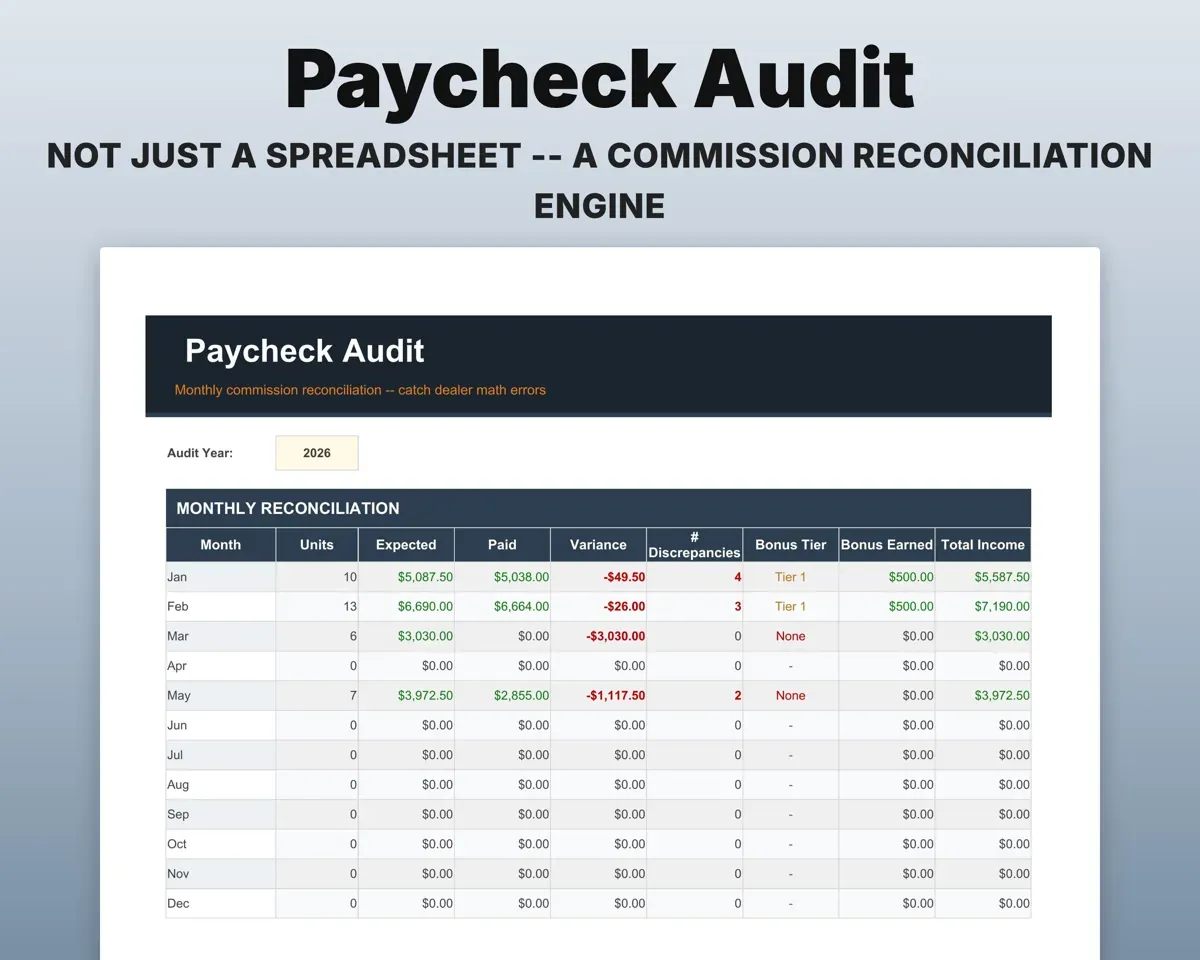The width and height of the screenshot is (1200, 960).
Task: Click May Bonus Tier 'None' cell
Action: point(791,695)
